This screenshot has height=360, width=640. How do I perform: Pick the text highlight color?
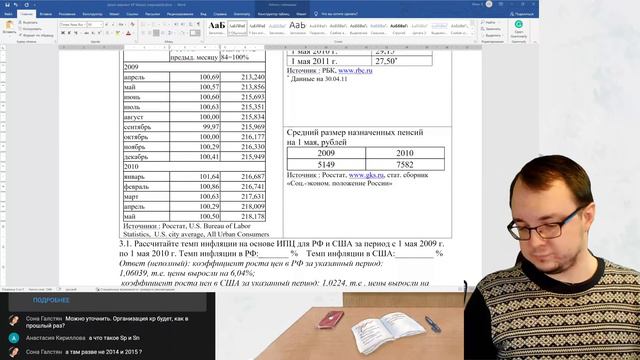[x=118, y=33]
